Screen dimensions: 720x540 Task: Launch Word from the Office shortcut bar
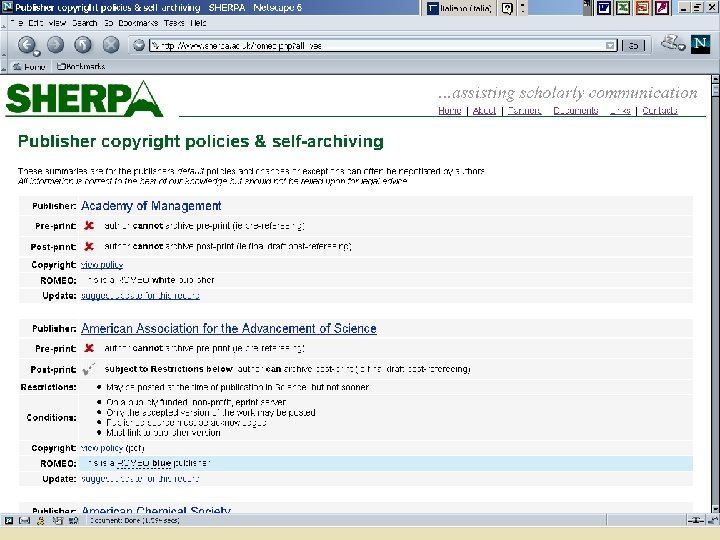click(x=603, y=7)
